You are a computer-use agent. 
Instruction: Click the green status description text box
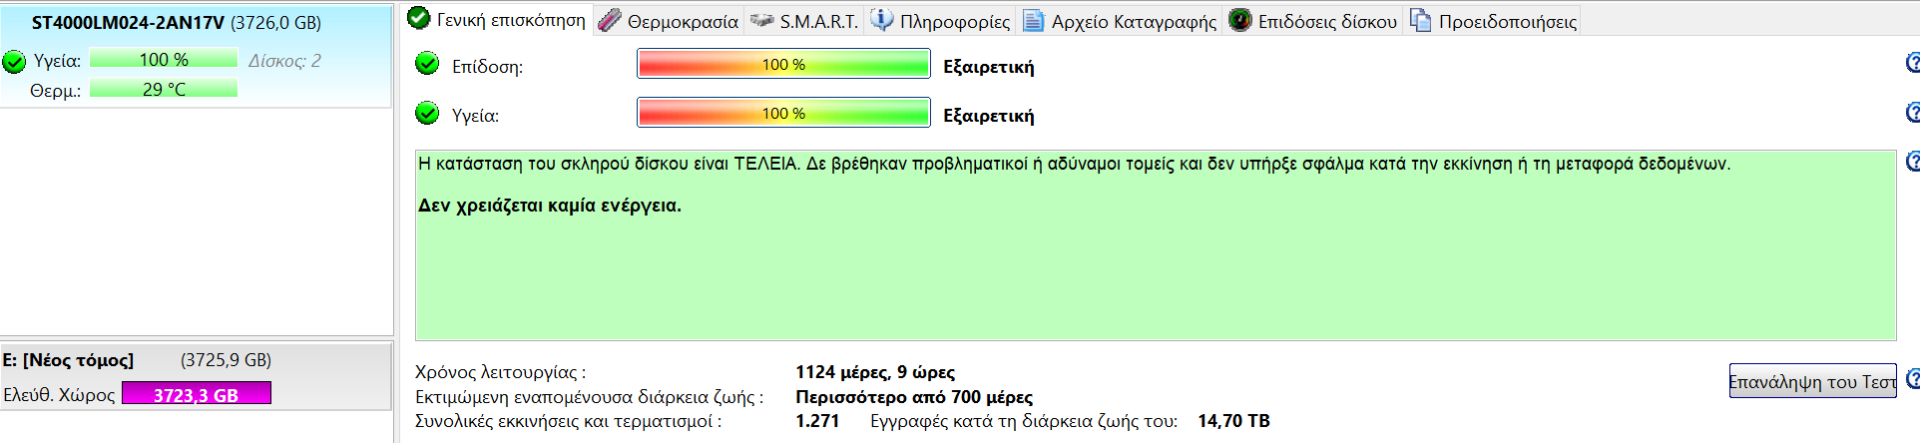point(1155,245)
